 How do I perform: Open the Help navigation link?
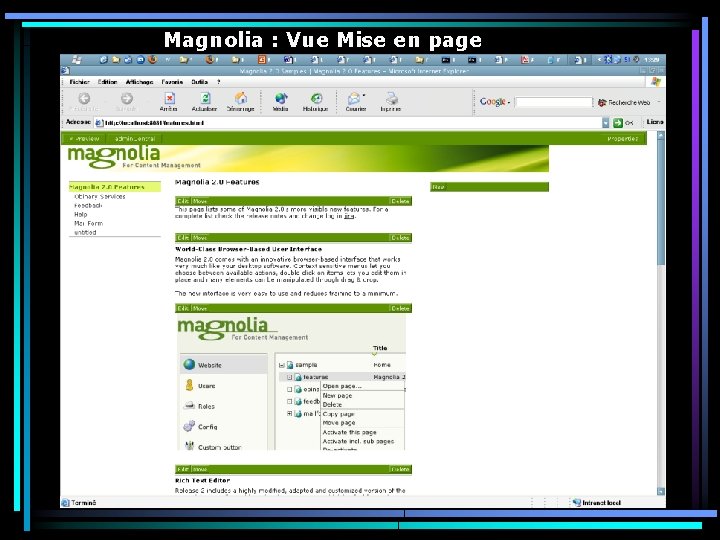pyautogui.click(x=80, y=214)
